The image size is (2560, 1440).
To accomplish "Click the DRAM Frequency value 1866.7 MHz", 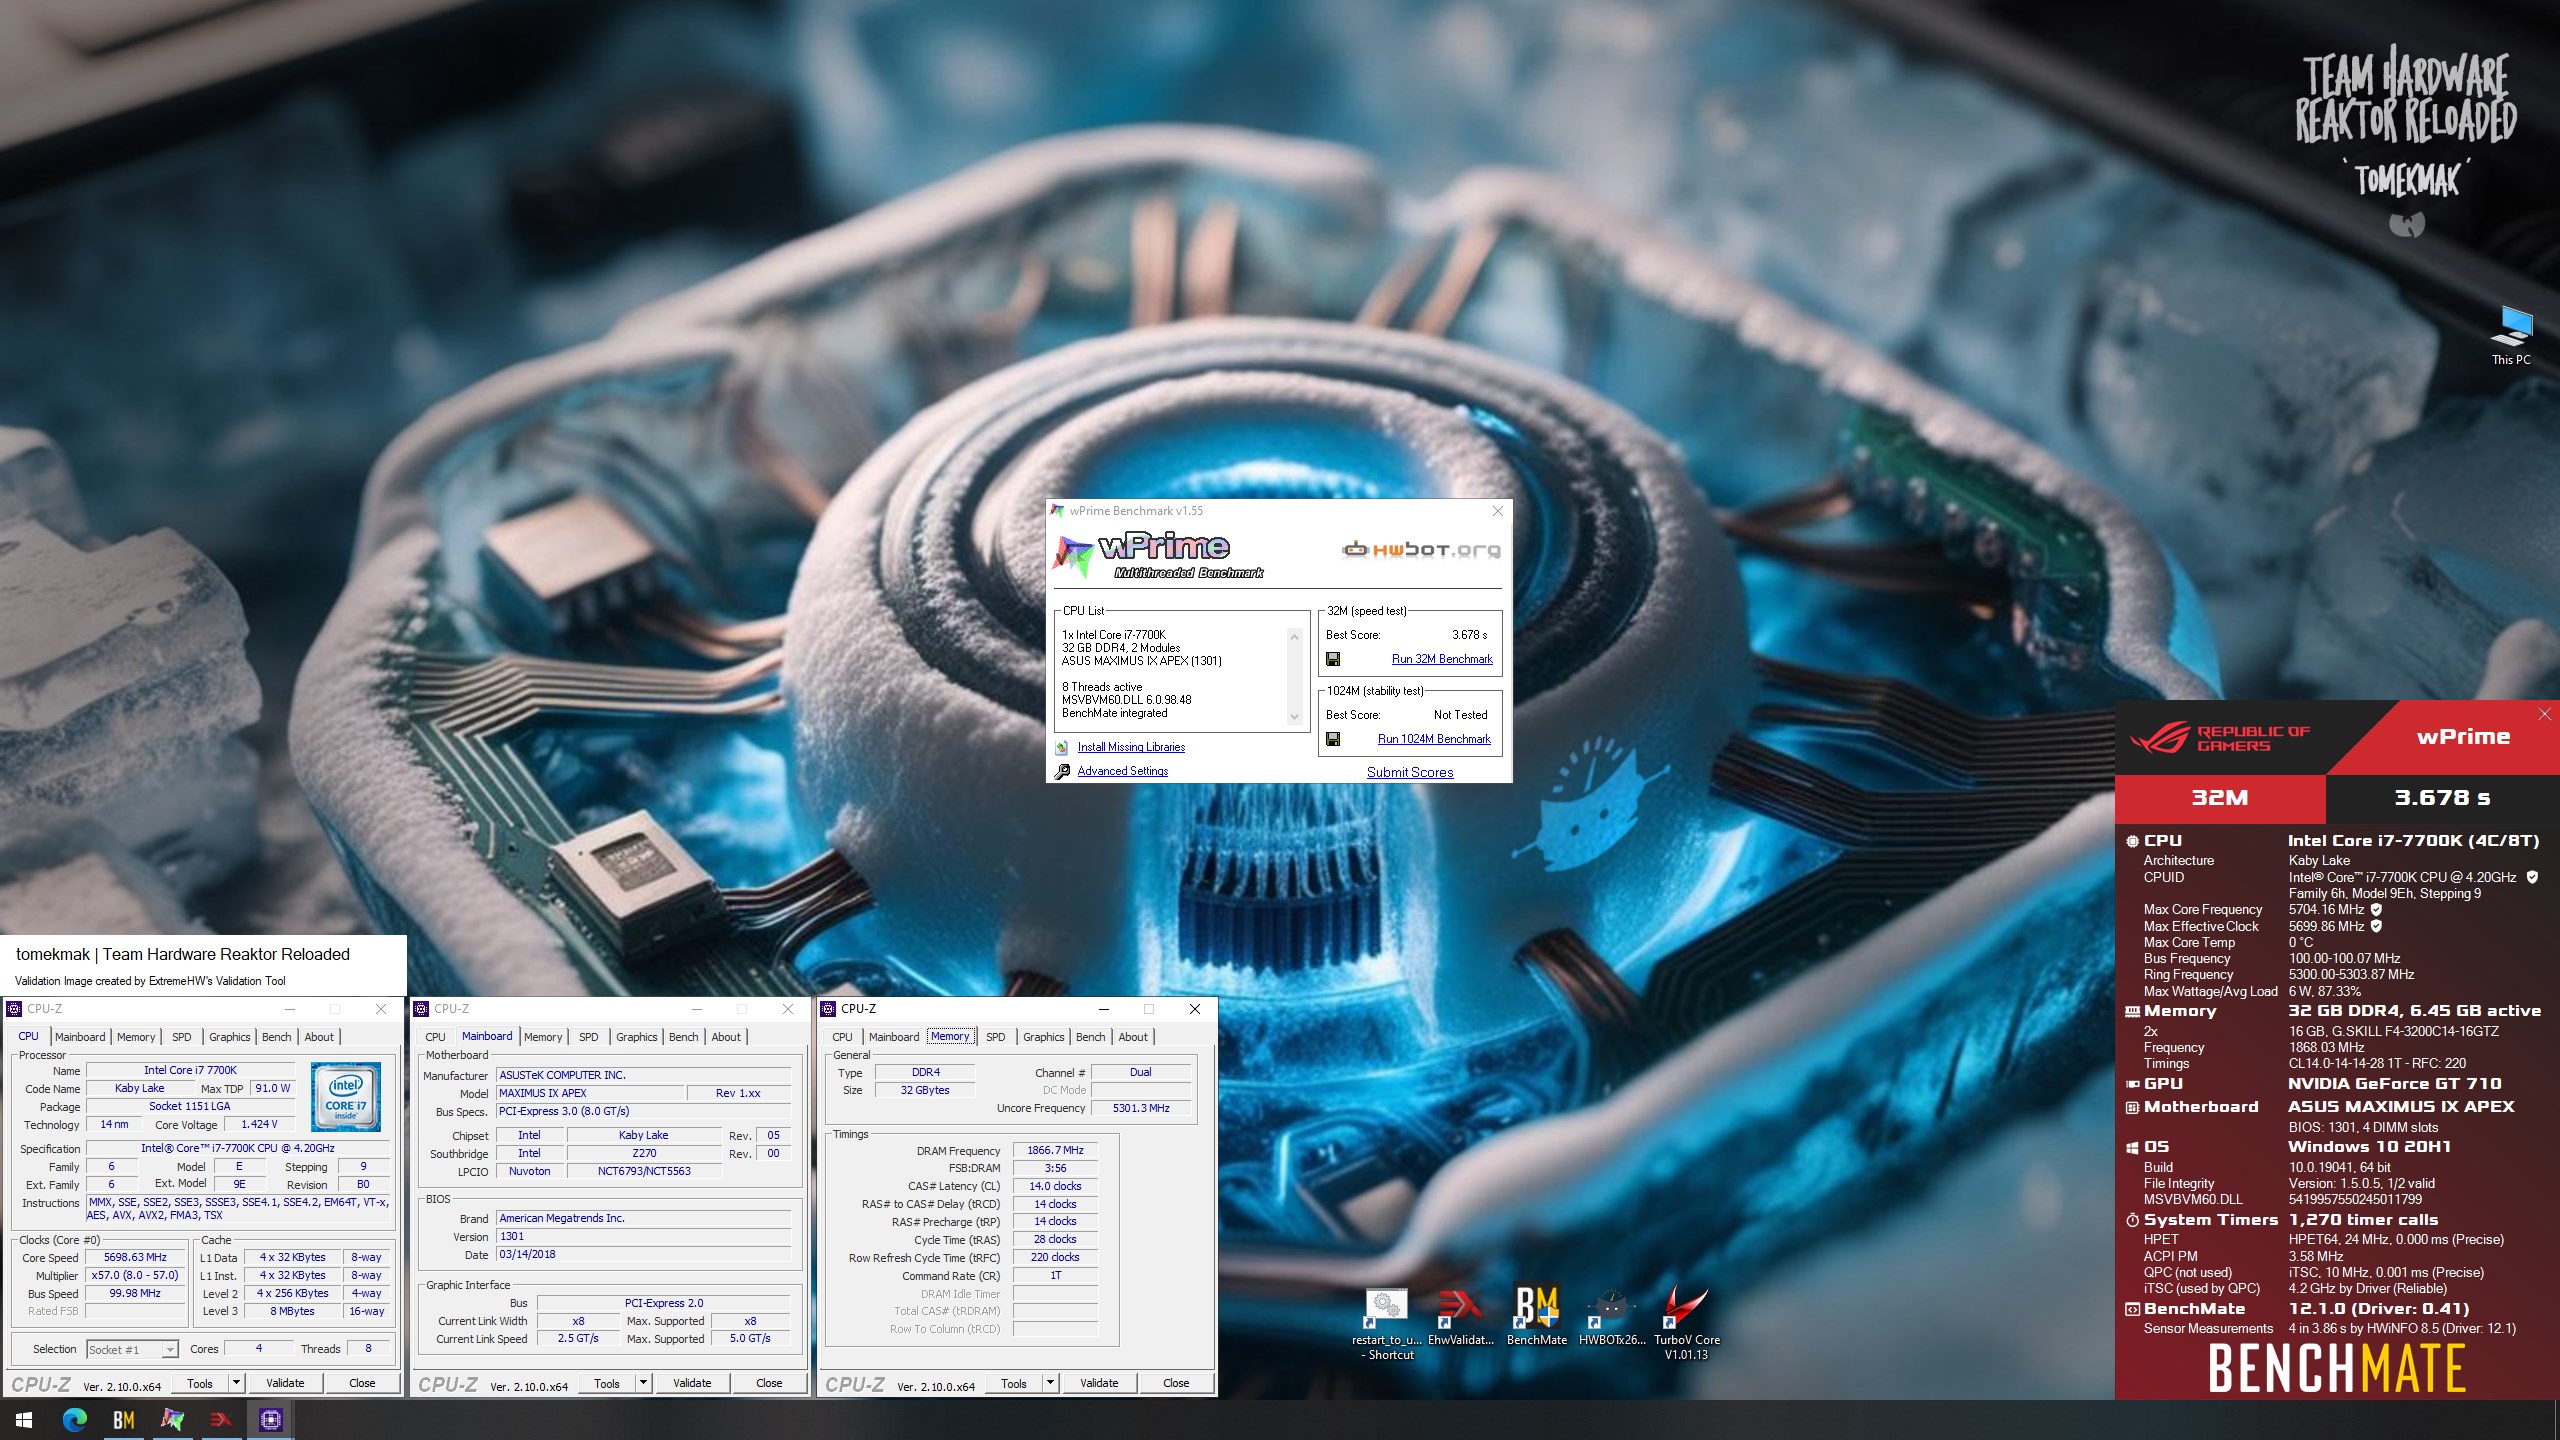I will coord(1055,1150).
